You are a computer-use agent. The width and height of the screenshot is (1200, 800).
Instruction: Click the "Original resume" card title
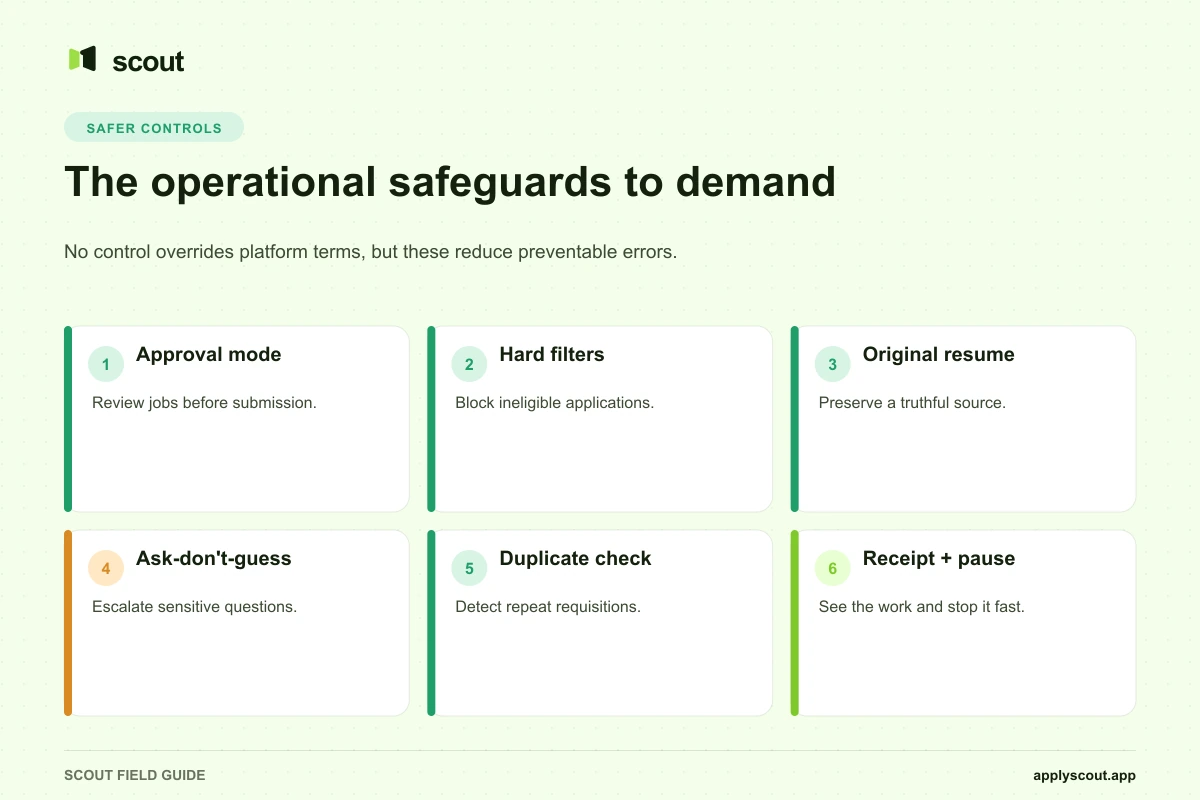[939, 355]
